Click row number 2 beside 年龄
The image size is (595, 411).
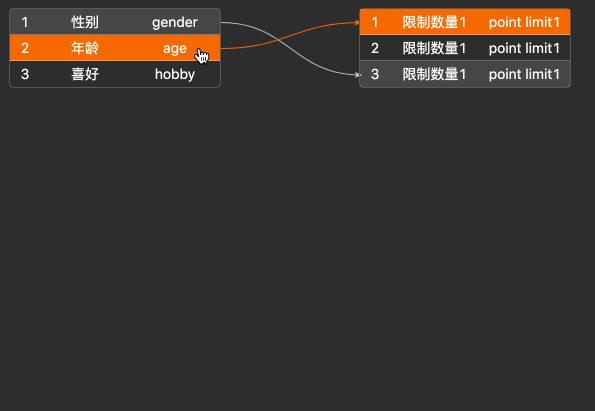(25, 48)
